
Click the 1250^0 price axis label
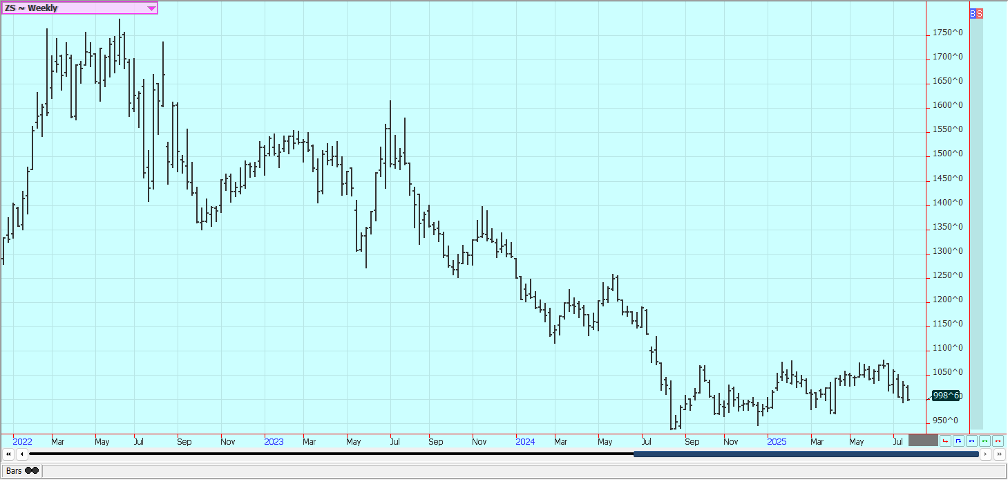click(948, 276)
